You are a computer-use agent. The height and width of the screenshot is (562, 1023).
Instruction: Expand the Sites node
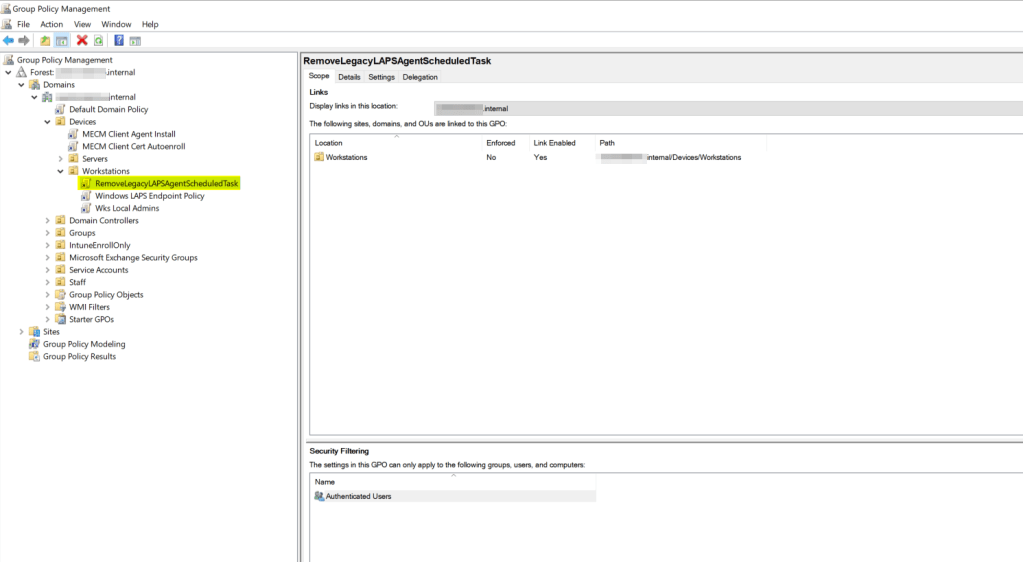click(x=22, y=332)
